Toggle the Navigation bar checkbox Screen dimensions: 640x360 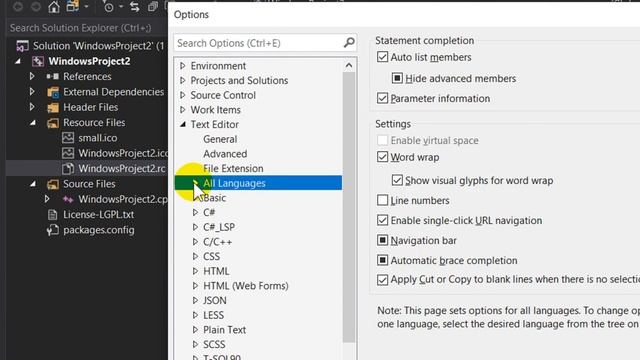point(382,240)
